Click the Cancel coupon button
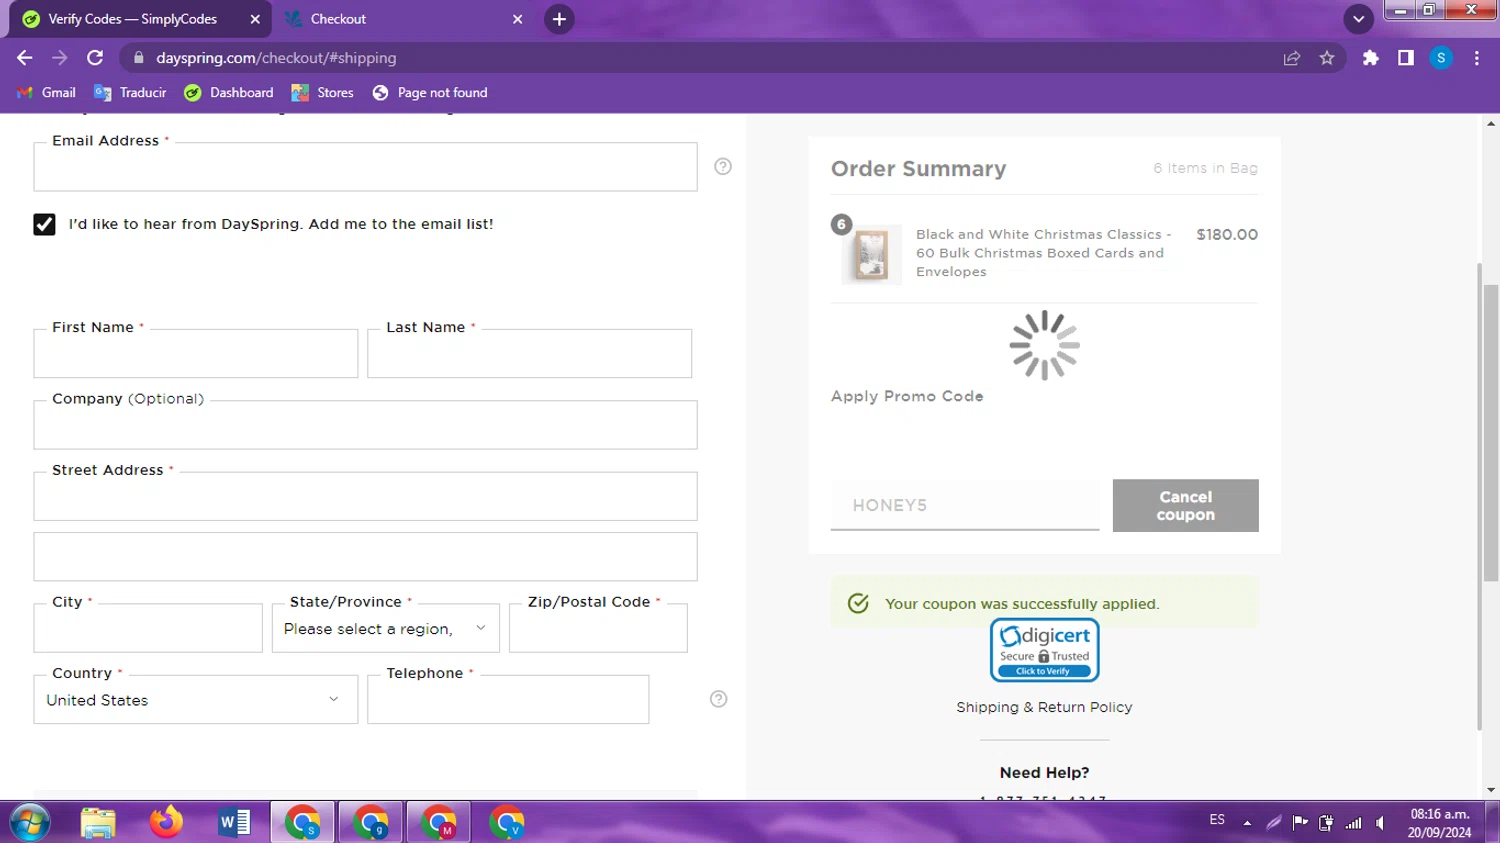This screenshot has height=843, width=1500. (1186, 505)
